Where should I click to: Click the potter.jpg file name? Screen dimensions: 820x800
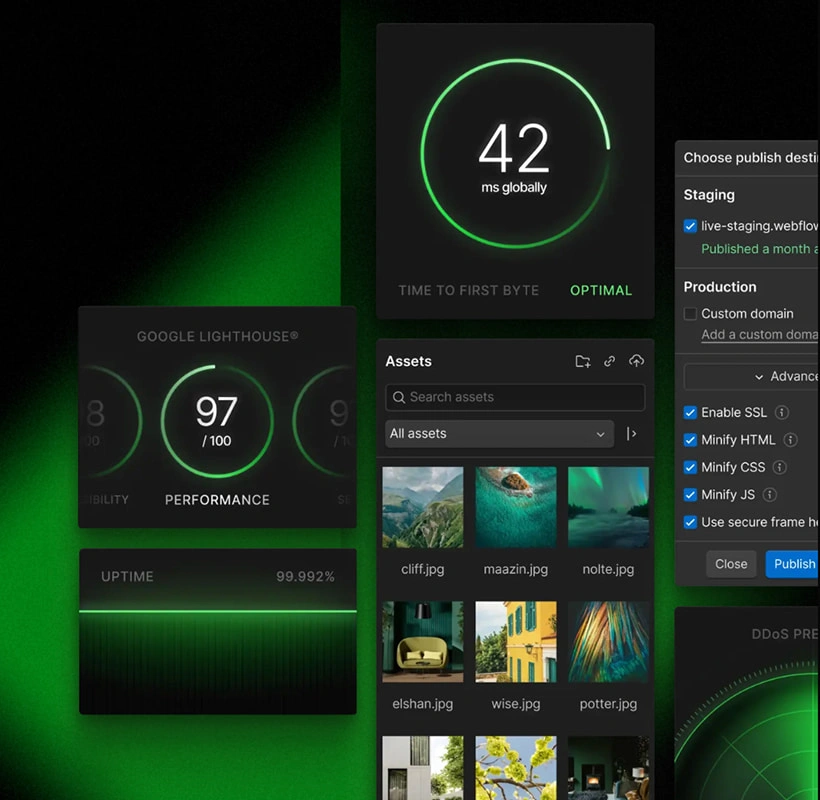coord(608,704)
